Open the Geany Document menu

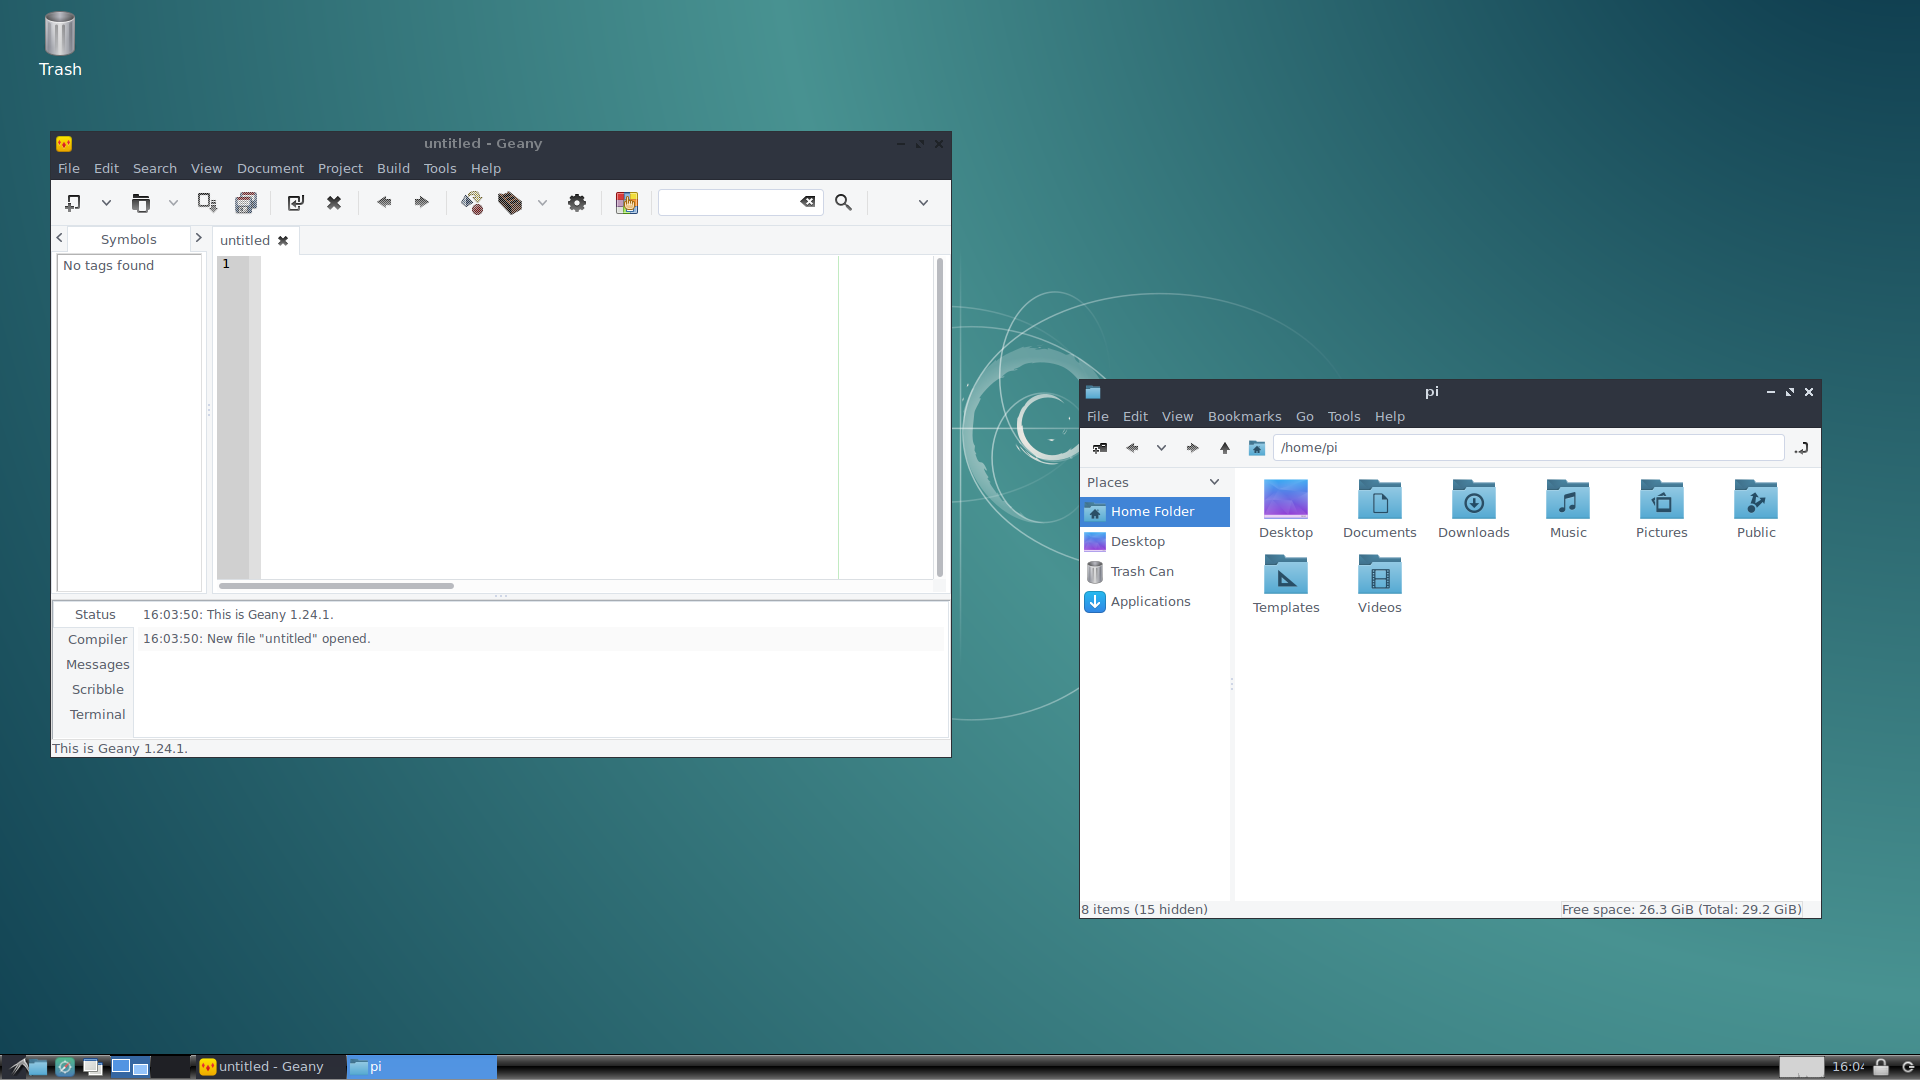270,168
